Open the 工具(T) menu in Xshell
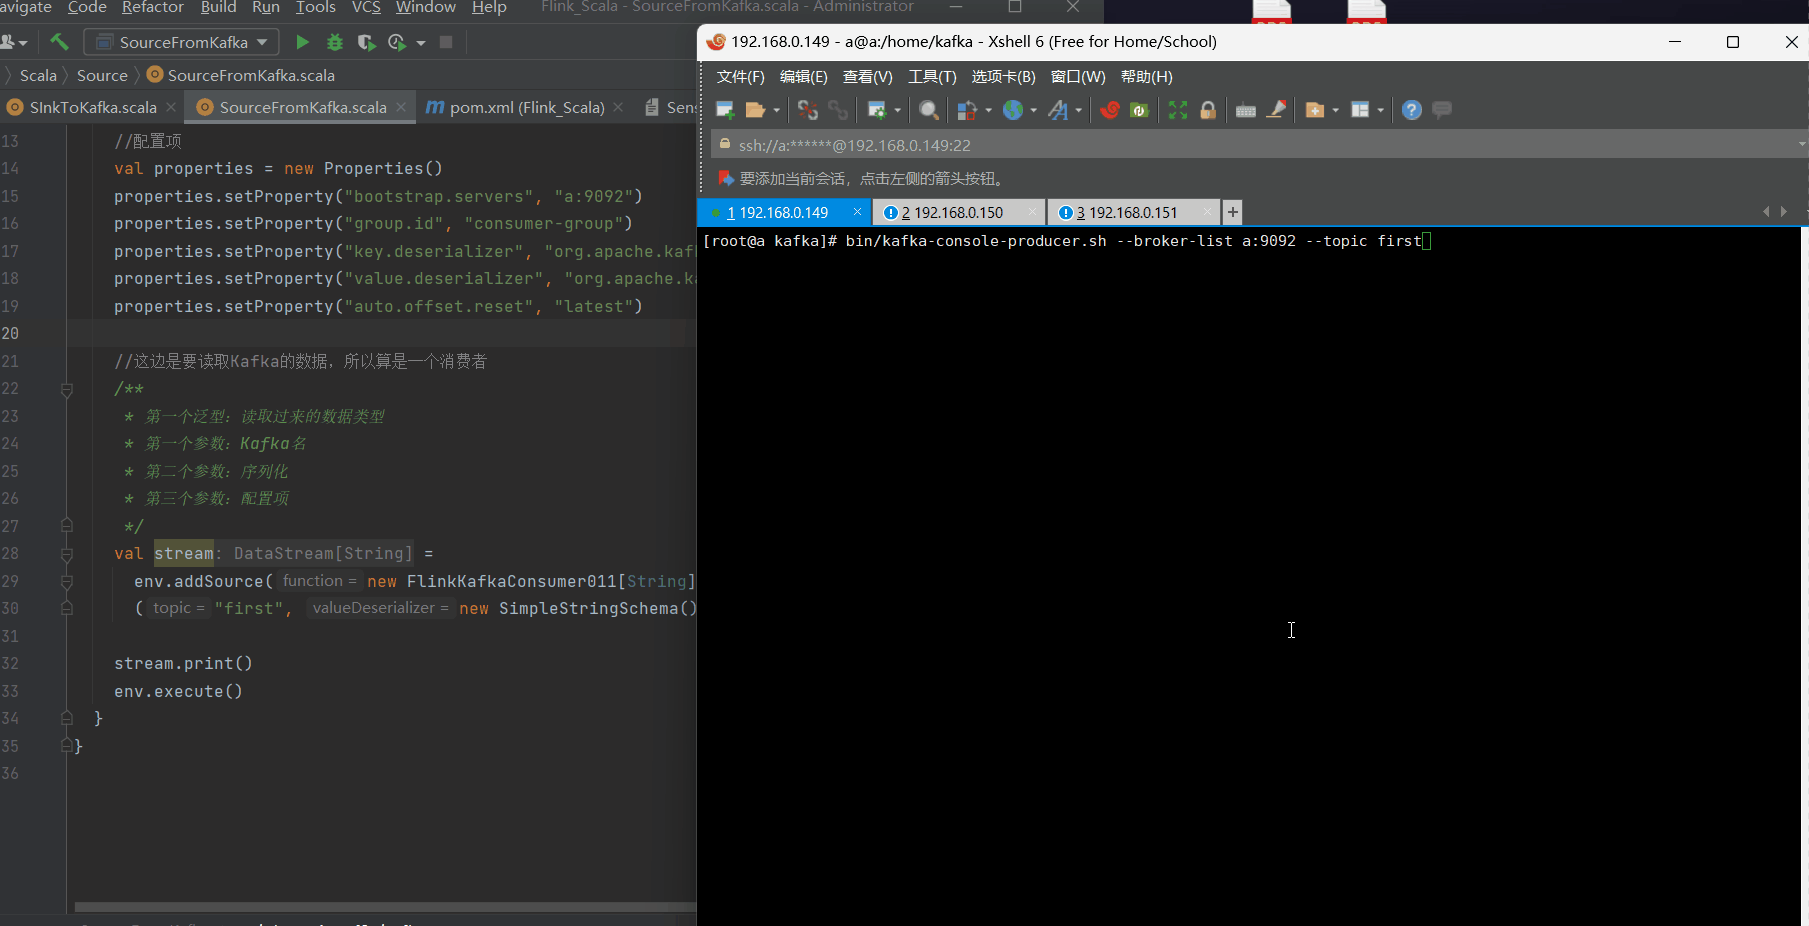Image resolution: width=1809 pixels, height=926 pixels. (x=931, y=77)
